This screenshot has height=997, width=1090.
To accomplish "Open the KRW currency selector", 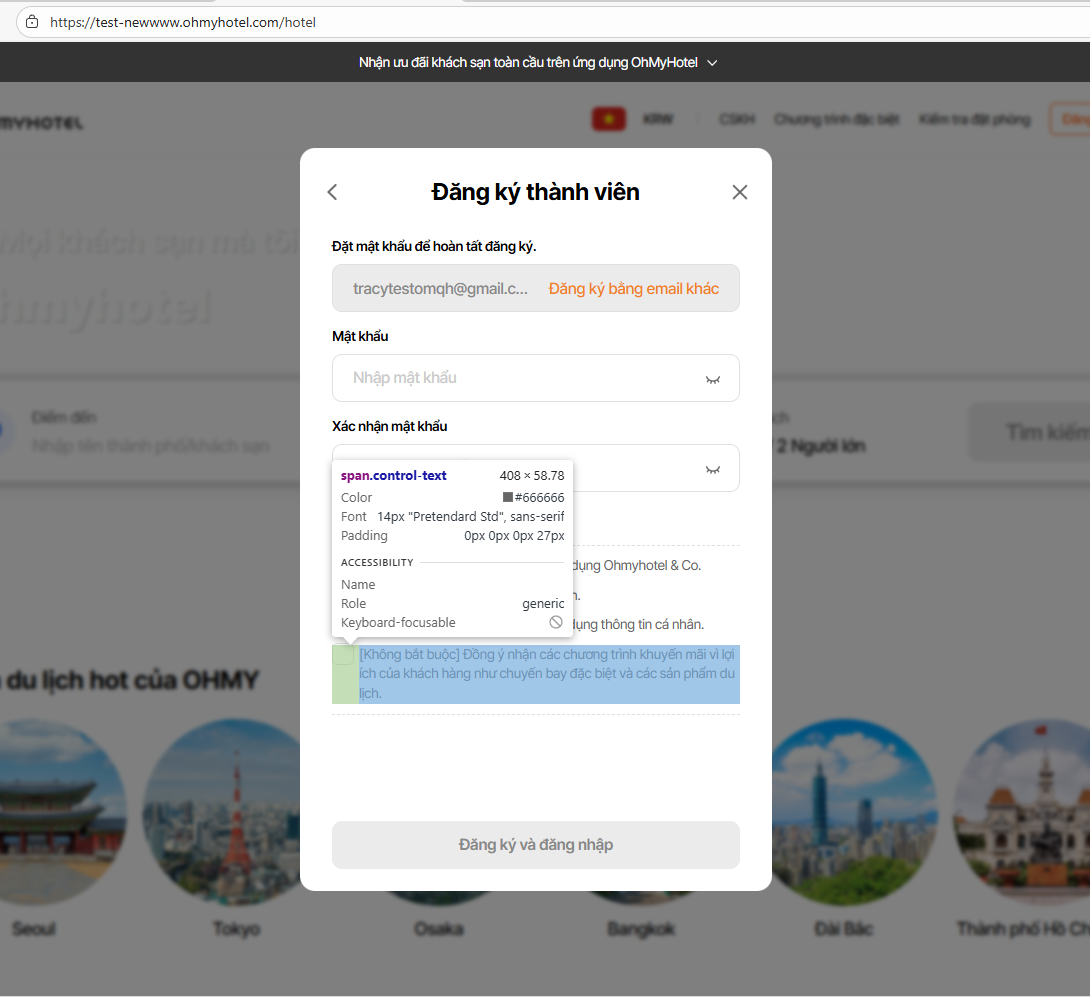I will 658,119.
